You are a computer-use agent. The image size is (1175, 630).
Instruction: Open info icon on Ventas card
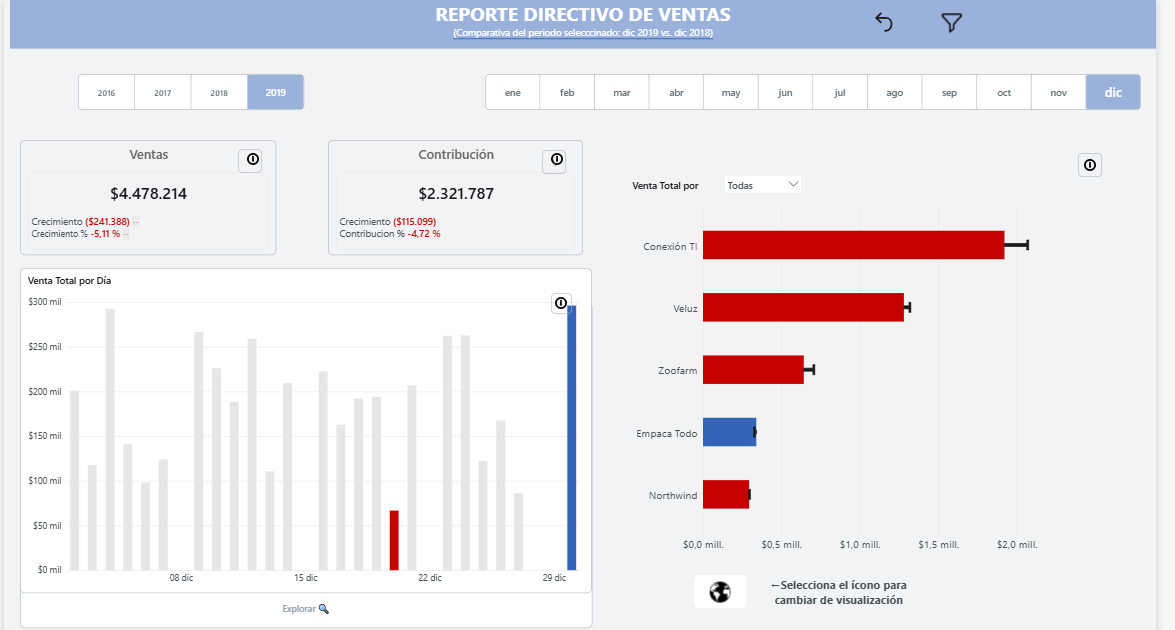coord(253,160)
